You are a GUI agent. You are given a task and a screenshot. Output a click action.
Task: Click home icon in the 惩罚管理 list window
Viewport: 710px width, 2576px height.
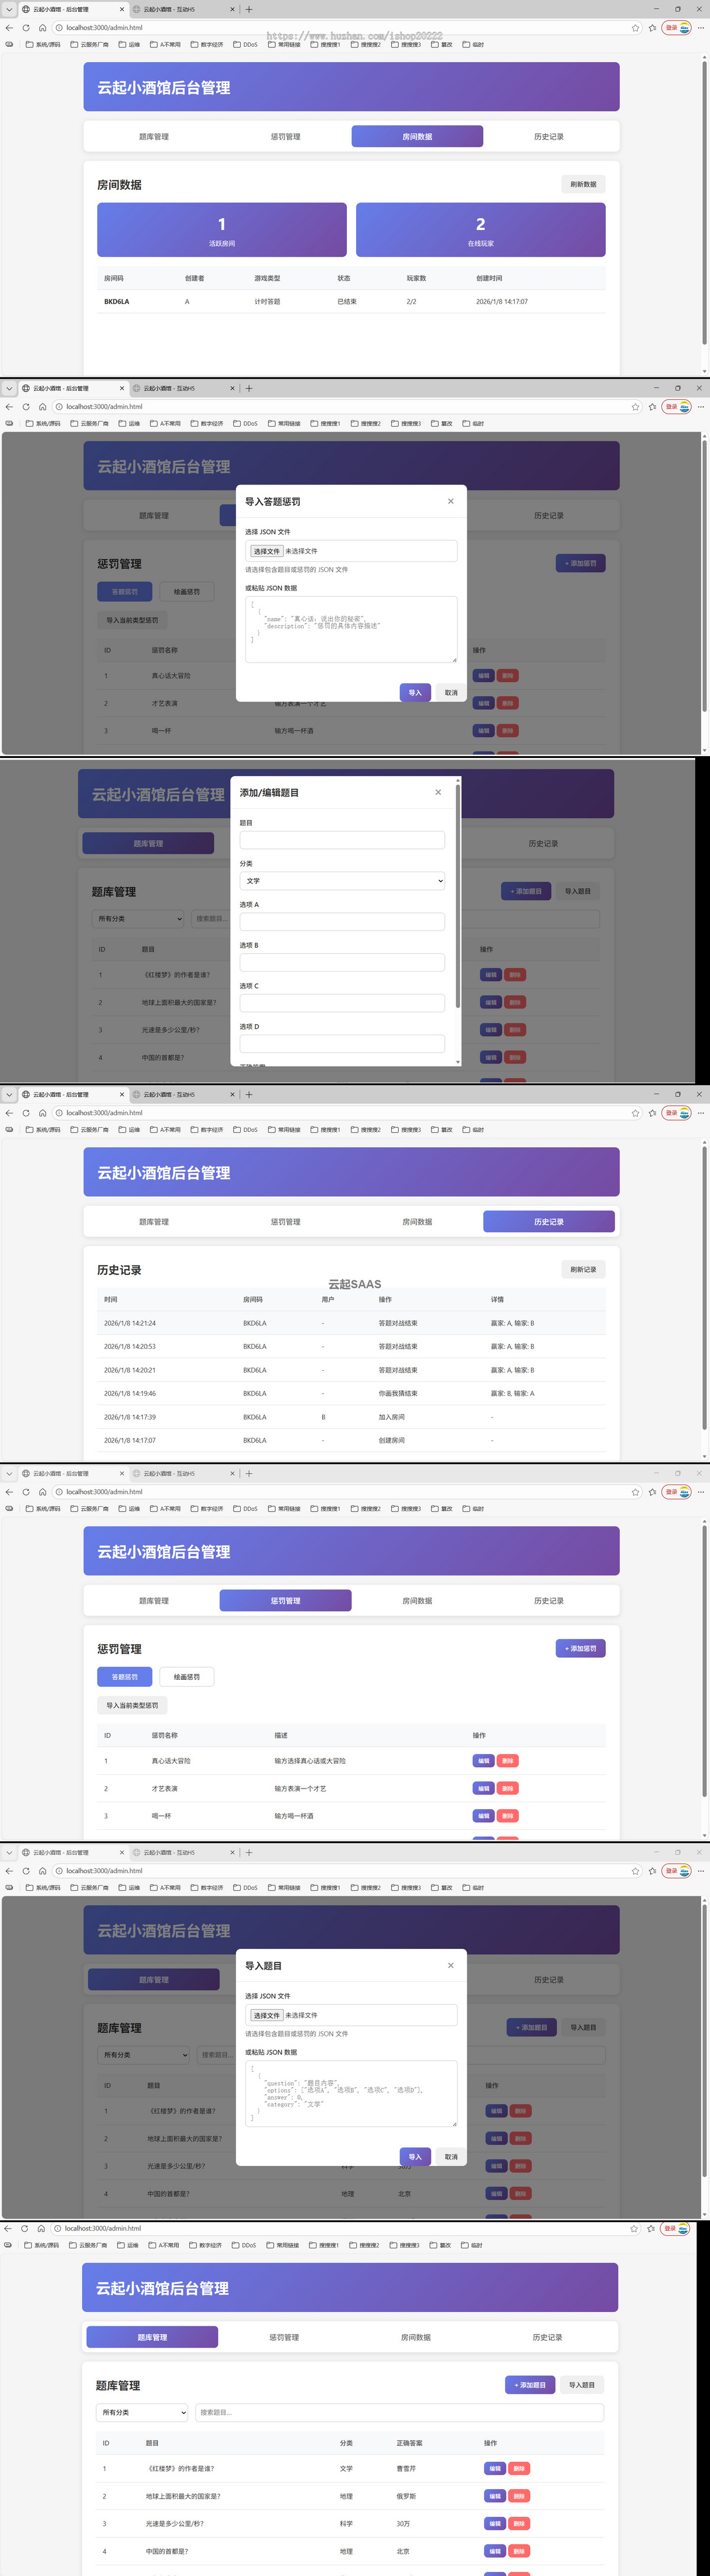(x=42, y=1491)
